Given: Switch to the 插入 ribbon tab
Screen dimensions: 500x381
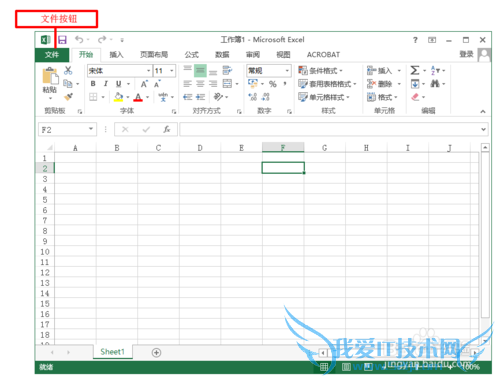Looking at the screenshot, I should pyautogui.click(x=116, y=55).
